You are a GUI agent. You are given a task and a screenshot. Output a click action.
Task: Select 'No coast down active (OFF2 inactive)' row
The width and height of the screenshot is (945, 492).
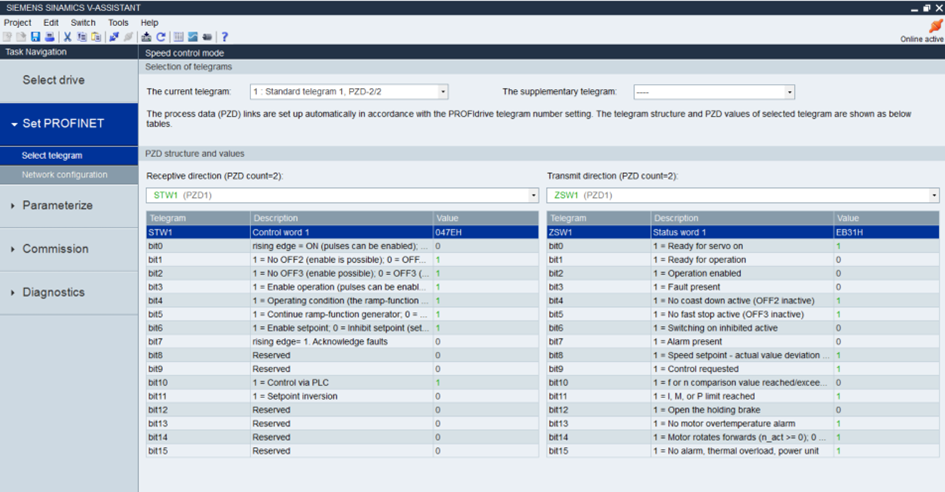pos(743,301)
